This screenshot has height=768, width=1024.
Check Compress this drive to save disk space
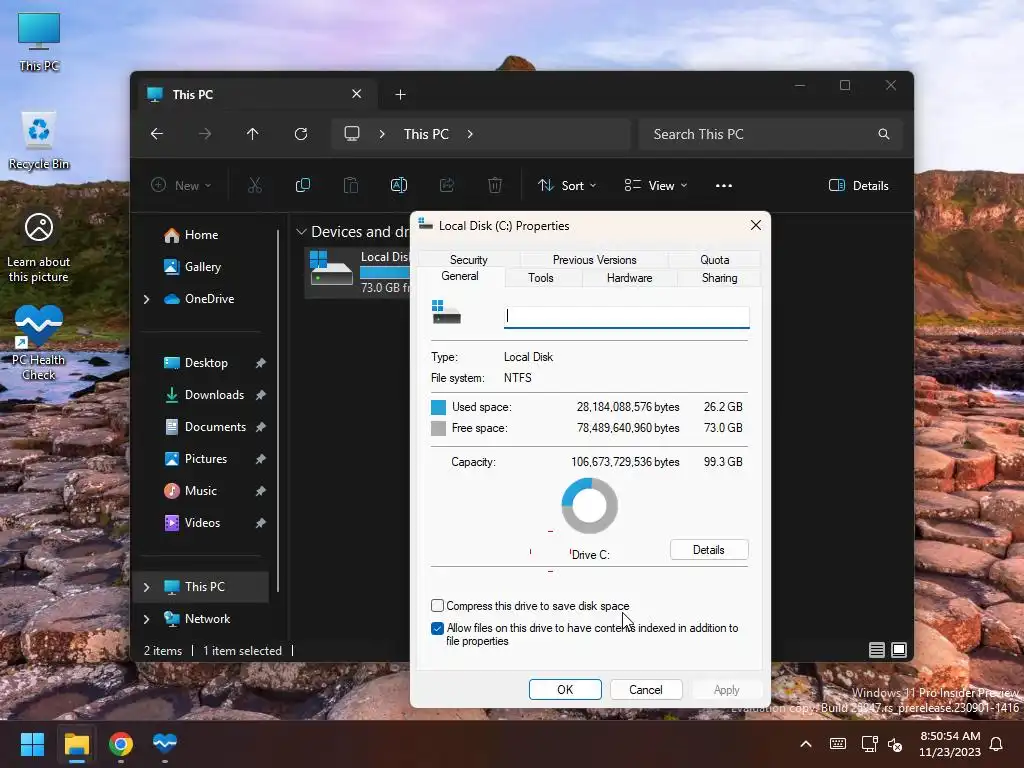(x=438, y=605)
